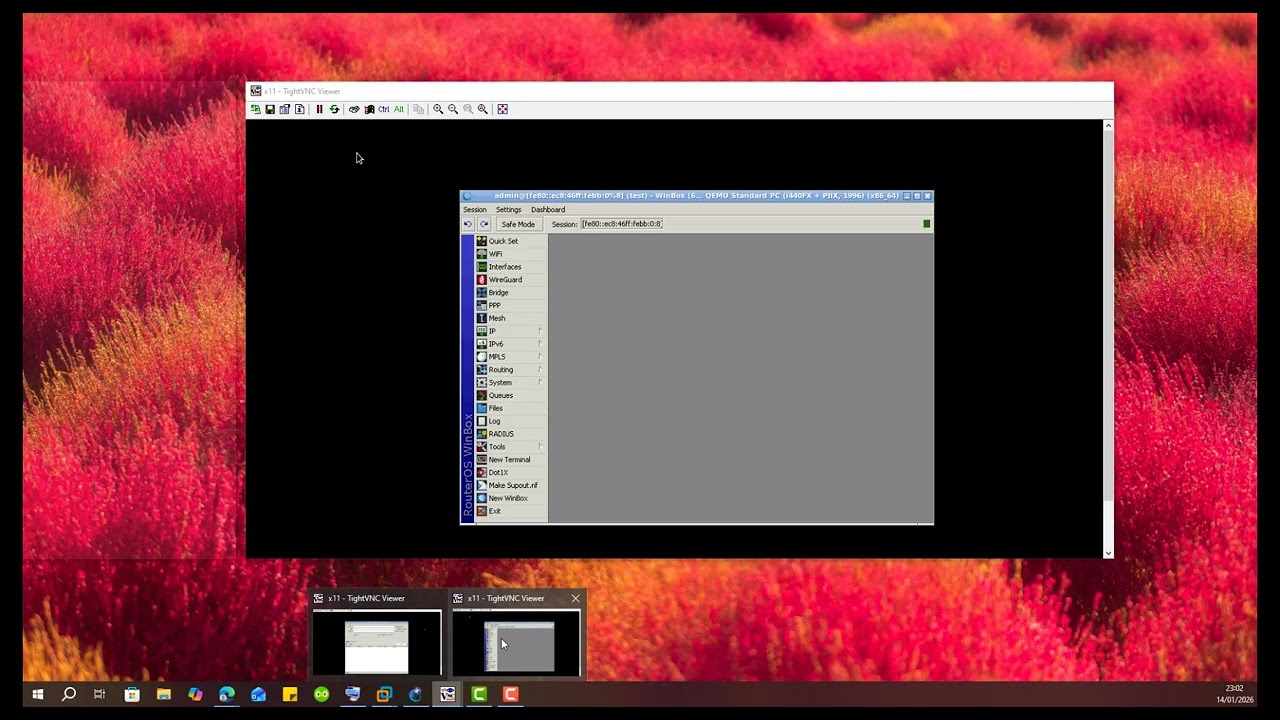Click the save session toolbar icon
The height and width of the screenshot is (720, 1280).
coord(270,109)
